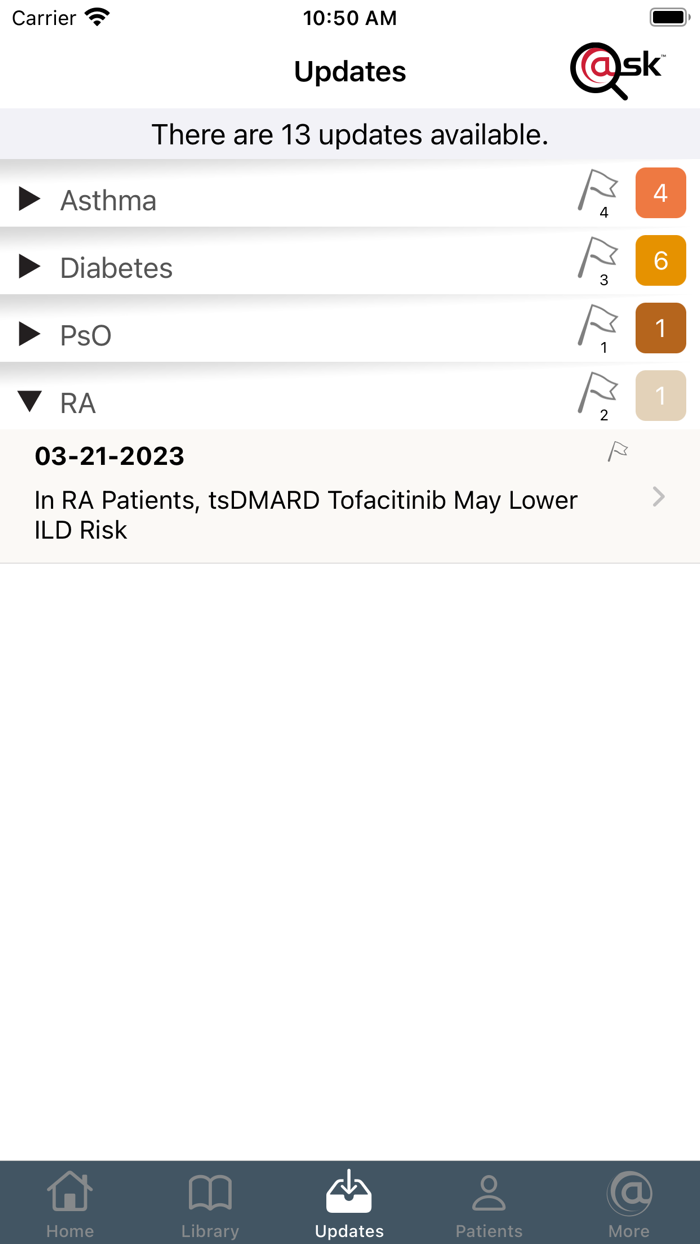This screenshot has height=1244, width=700.
Task: Click the orange "4" badge on Asthma
Action: [x=661, y=192]
